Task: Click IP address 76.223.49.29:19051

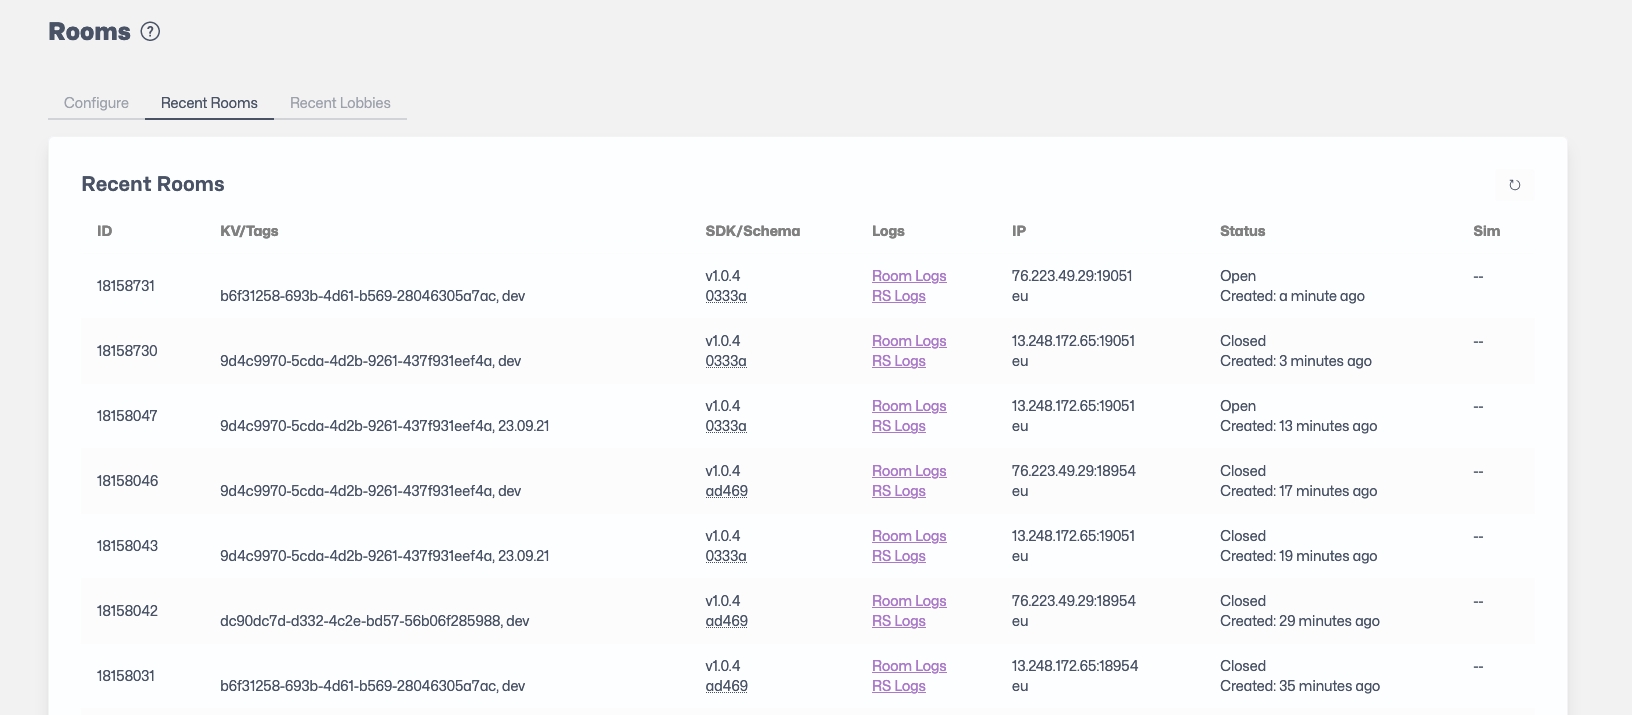Action: [x=1071, y=276]
